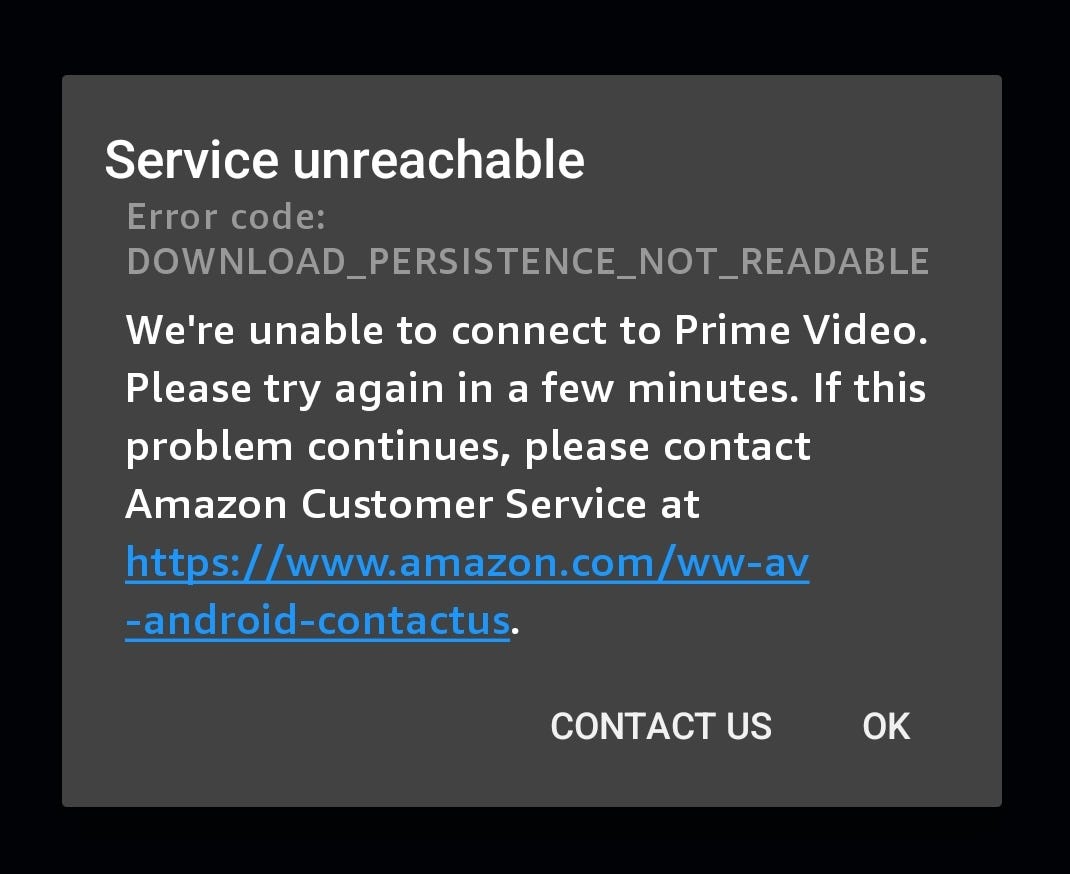Click the "If this" text in the message
This screenshot has width=1070, height=874.
coord(869,388)
